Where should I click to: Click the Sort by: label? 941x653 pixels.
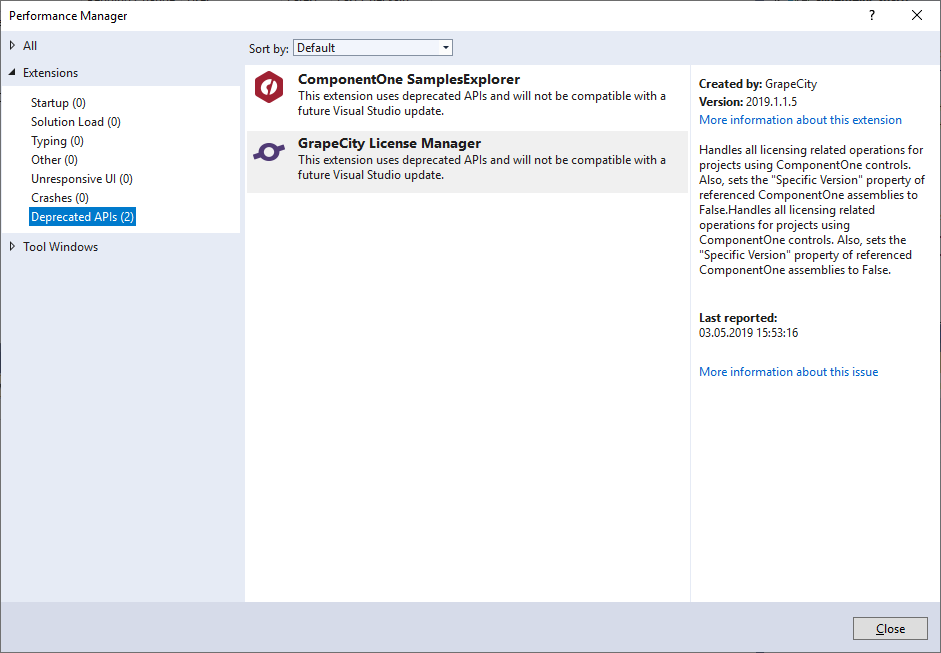pyautogui.click(x=269, y=49)
